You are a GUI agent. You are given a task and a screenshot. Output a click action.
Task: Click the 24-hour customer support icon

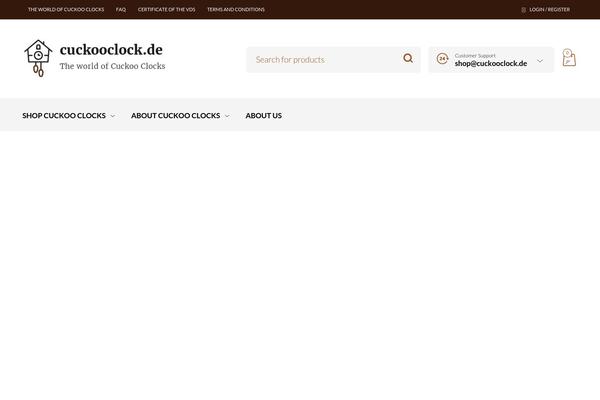click(442, 59)
